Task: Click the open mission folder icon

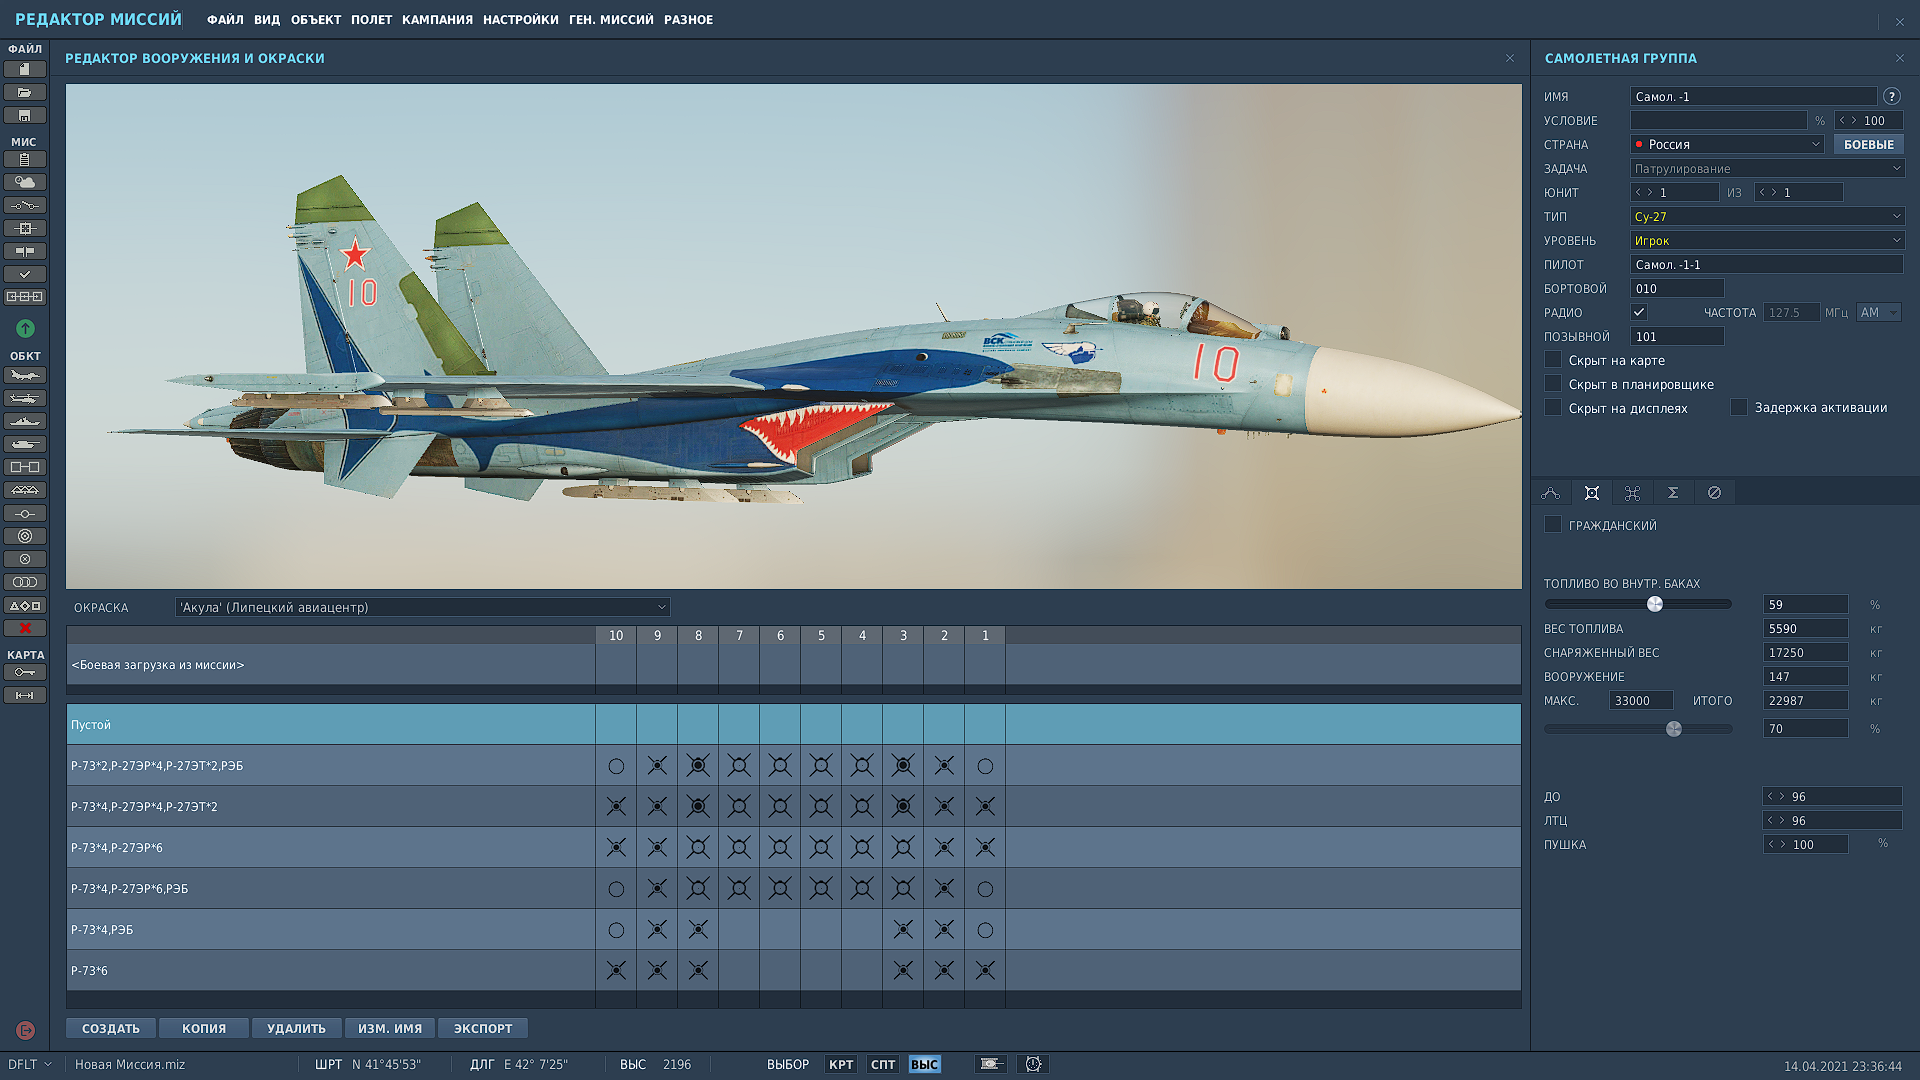Action: coord(25,92)
